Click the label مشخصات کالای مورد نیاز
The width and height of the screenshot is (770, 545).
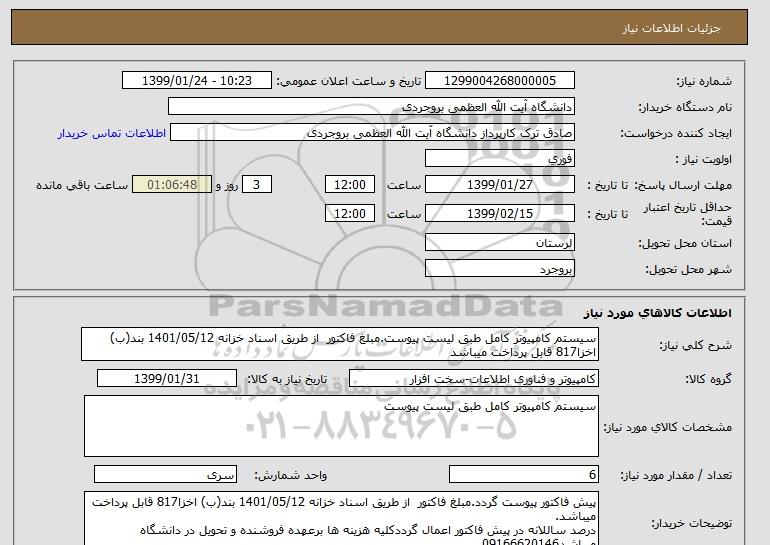(667, 427)
